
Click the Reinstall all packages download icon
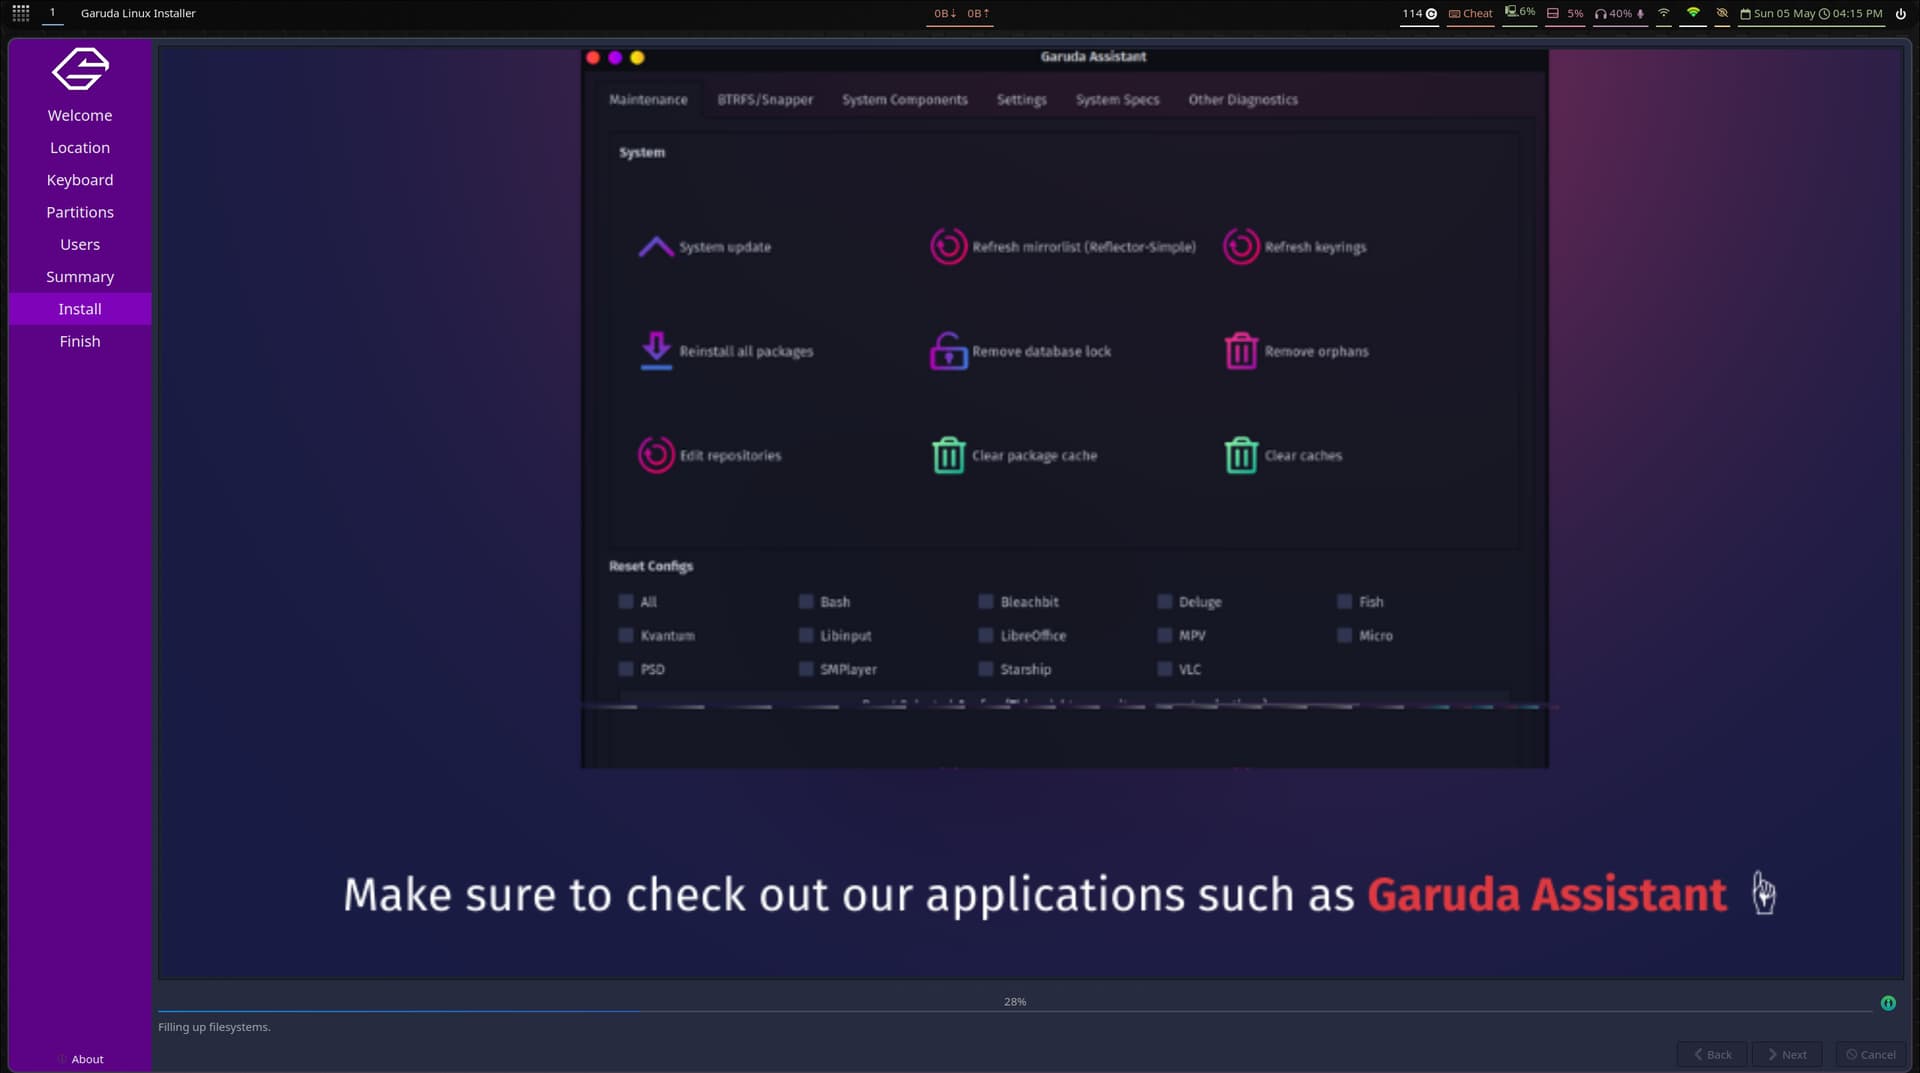[x=656, y=351]
